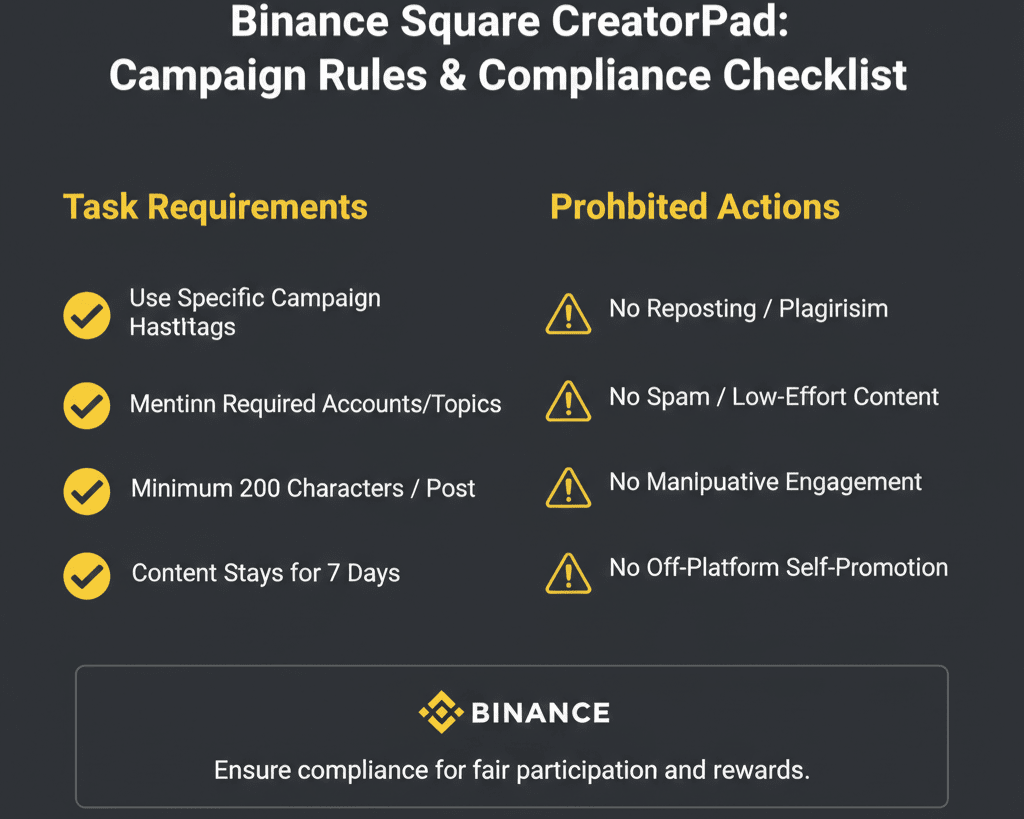Select the Task Requirements heading
This screenshot has height=819, width=1024.
coord(216,207)
